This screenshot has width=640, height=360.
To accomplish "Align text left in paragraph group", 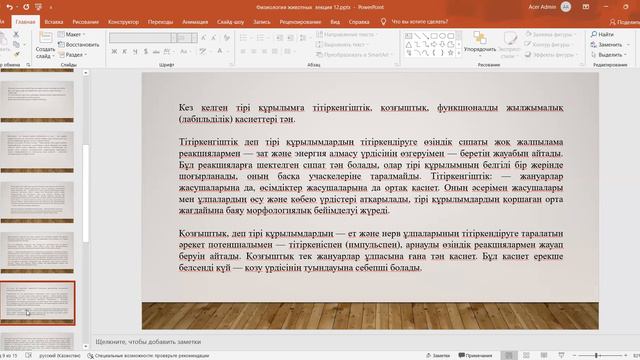I will 243,51.
